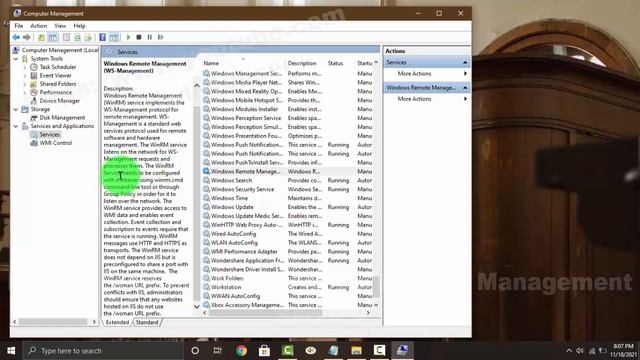
Task: Collapse Windows Remote Manage... section in Actions pane
Action: point(465,88)
